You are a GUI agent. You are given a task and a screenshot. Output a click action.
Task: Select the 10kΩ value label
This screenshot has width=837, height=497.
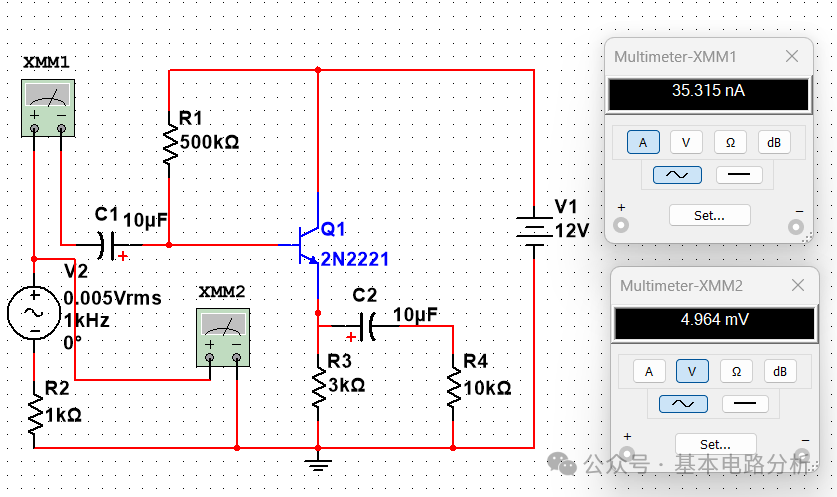[487, 388]
